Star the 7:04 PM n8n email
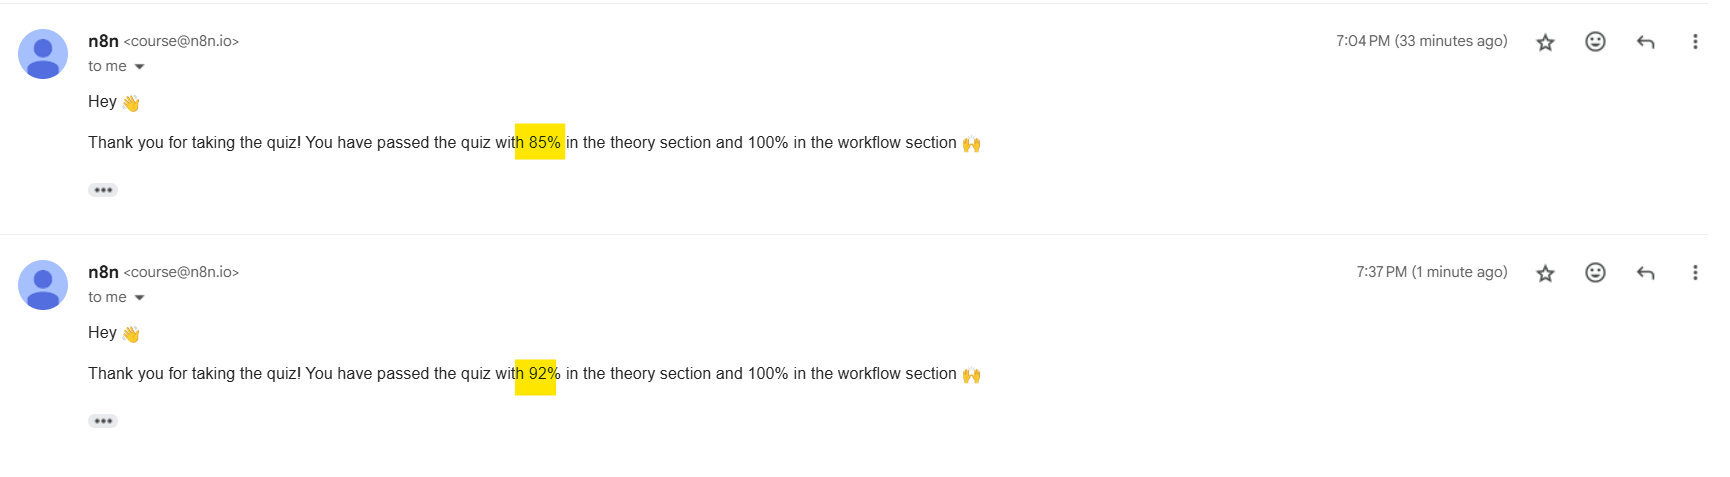The image size is (1730, 477). coord(1545,42)
